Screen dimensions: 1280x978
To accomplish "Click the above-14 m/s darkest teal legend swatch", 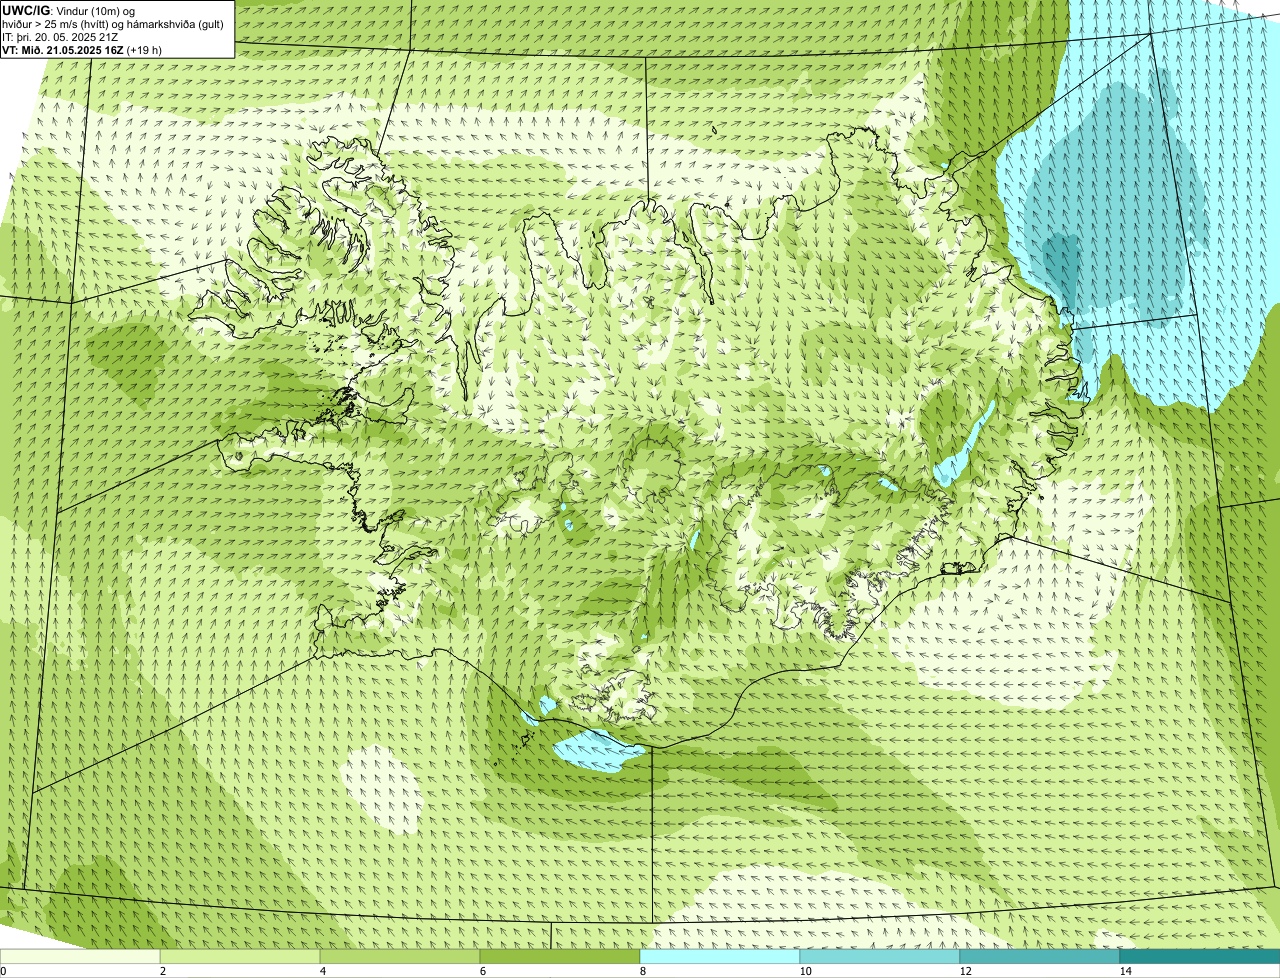I will point(1200,956).
